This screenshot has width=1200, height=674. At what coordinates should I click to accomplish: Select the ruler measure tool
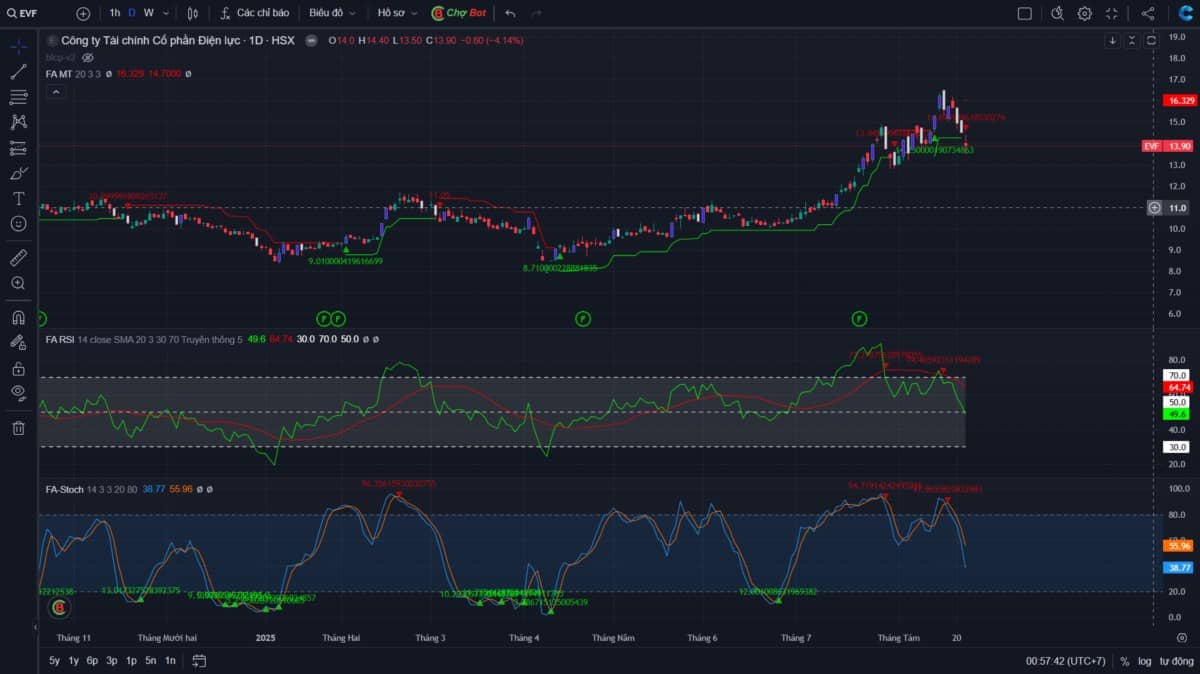[x=18, y=258]
